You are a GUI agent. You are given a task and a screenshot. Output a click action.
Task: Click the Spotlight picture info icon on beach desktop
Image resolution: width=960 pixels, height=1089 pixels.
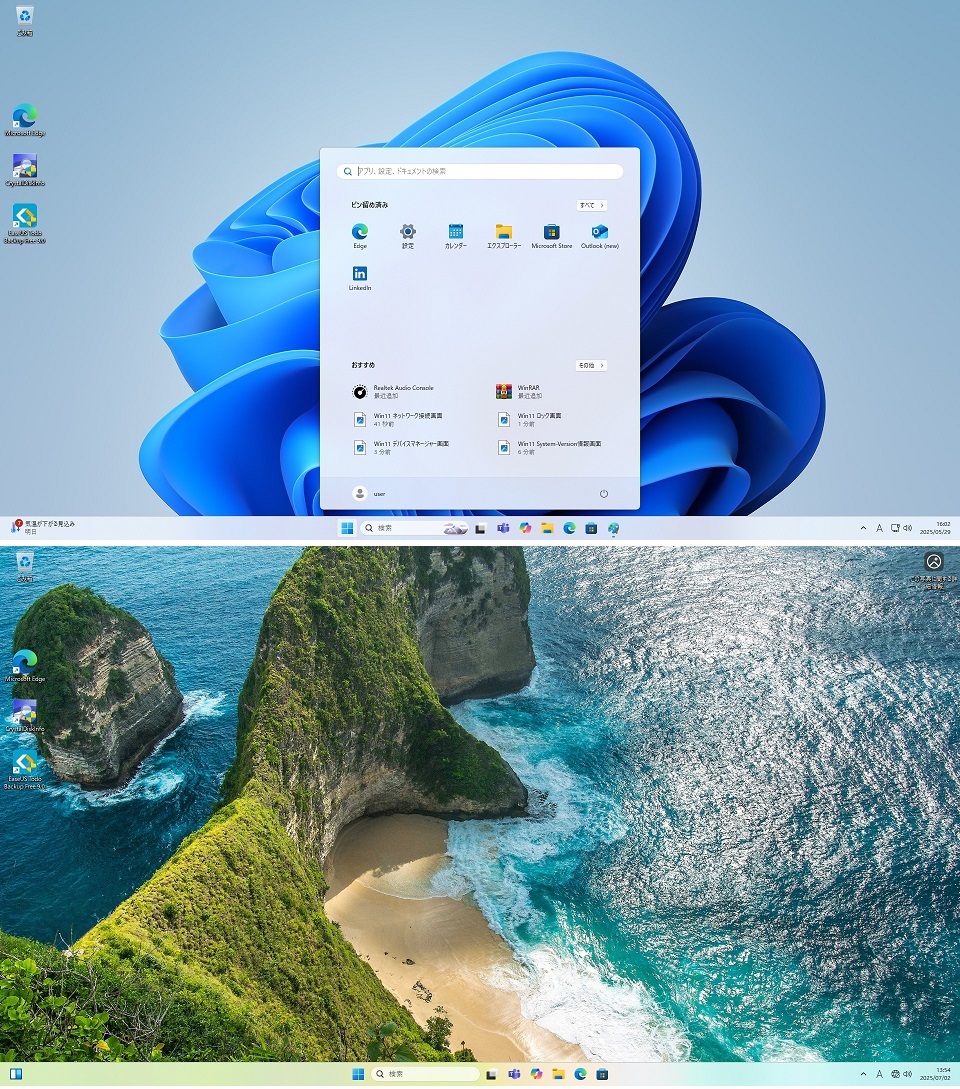point(934,570)
